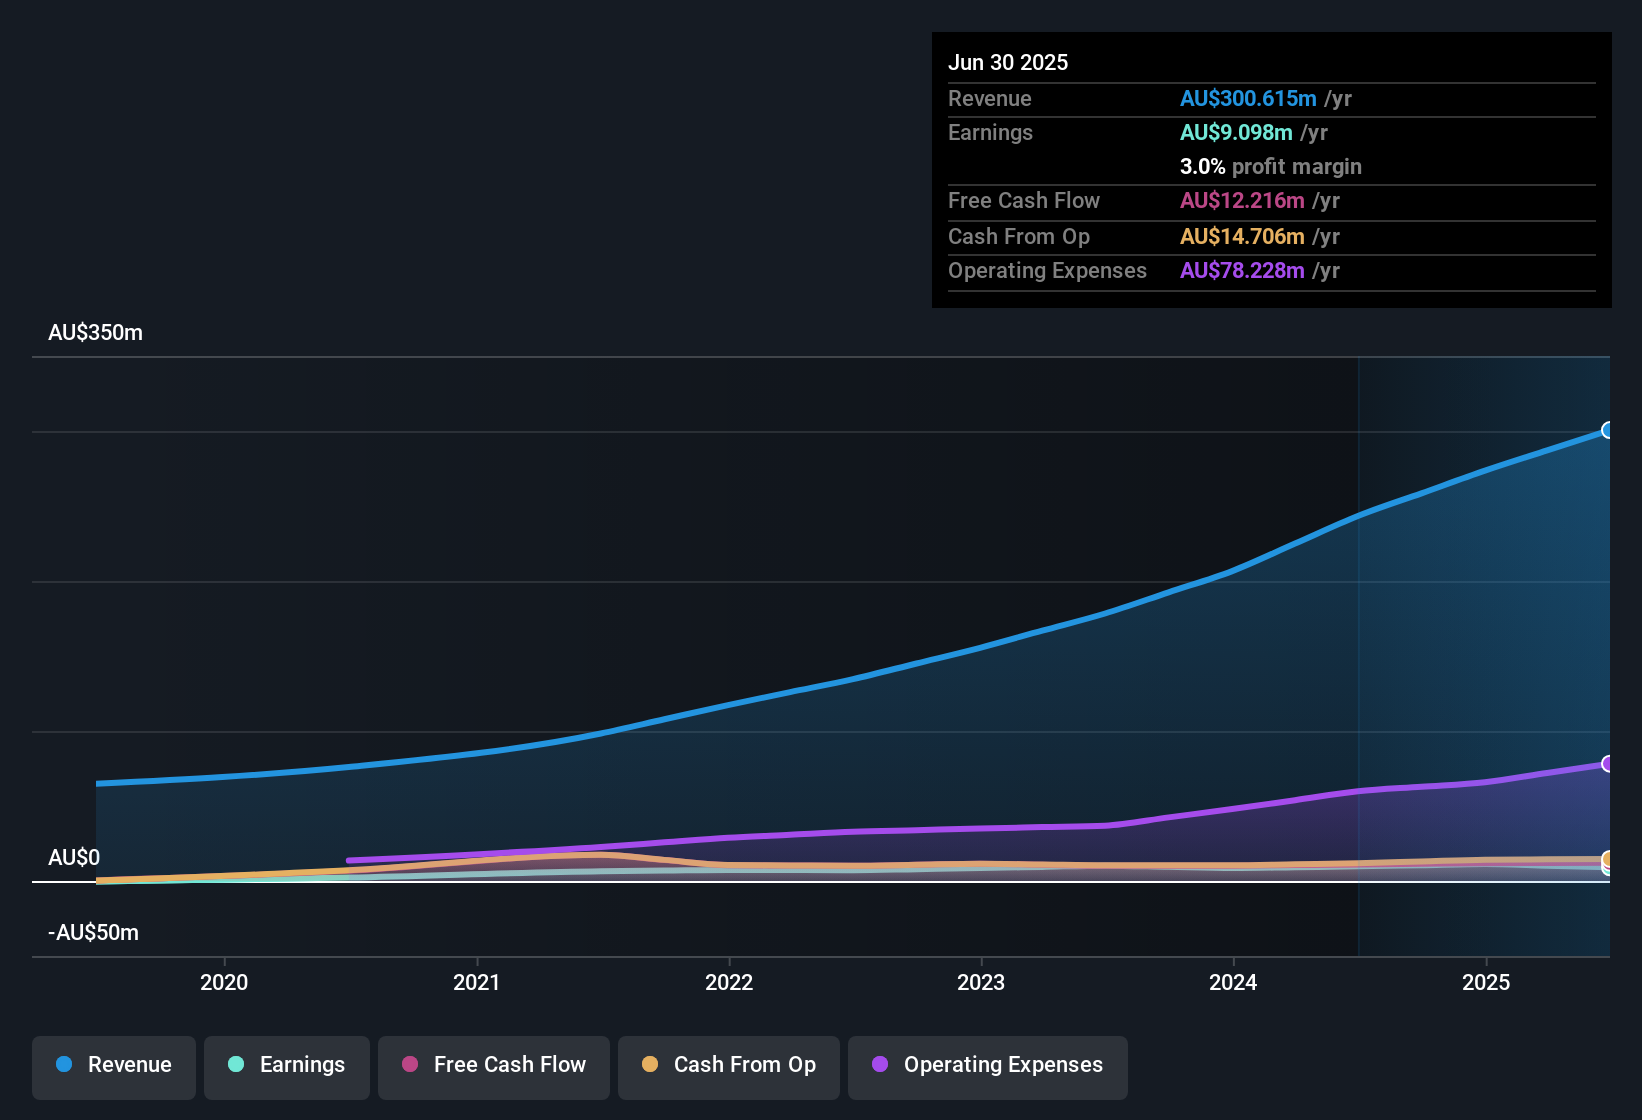
Task: Toggle the Operating Expenses legend button
Action: pyautogui.click(x=988, y=1068)
